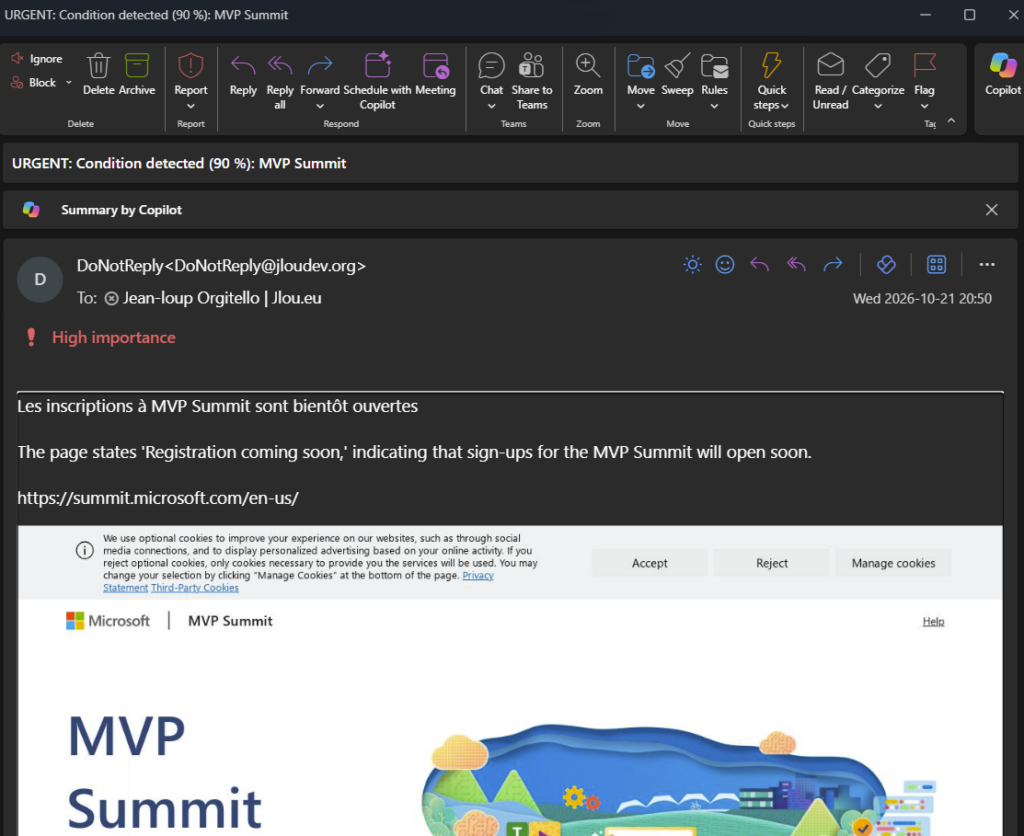Click the reply-all arrow in message header

pos(796,265)
